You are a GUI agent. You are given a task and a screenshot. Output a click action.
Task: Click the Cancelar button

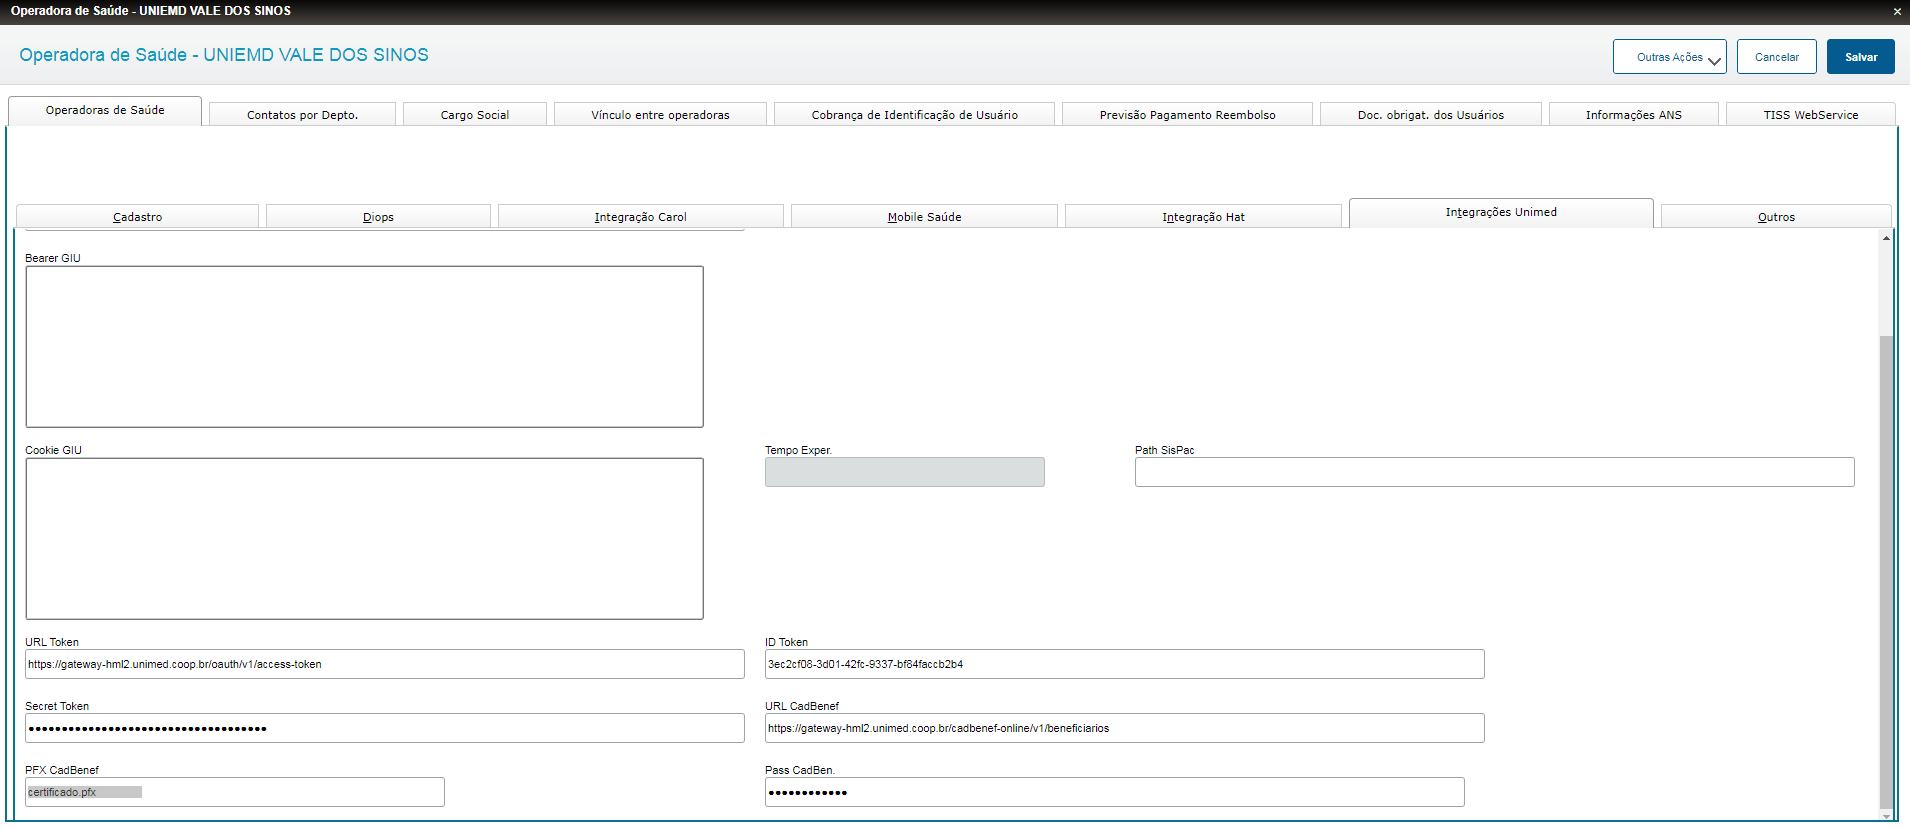coord(1777,57)
